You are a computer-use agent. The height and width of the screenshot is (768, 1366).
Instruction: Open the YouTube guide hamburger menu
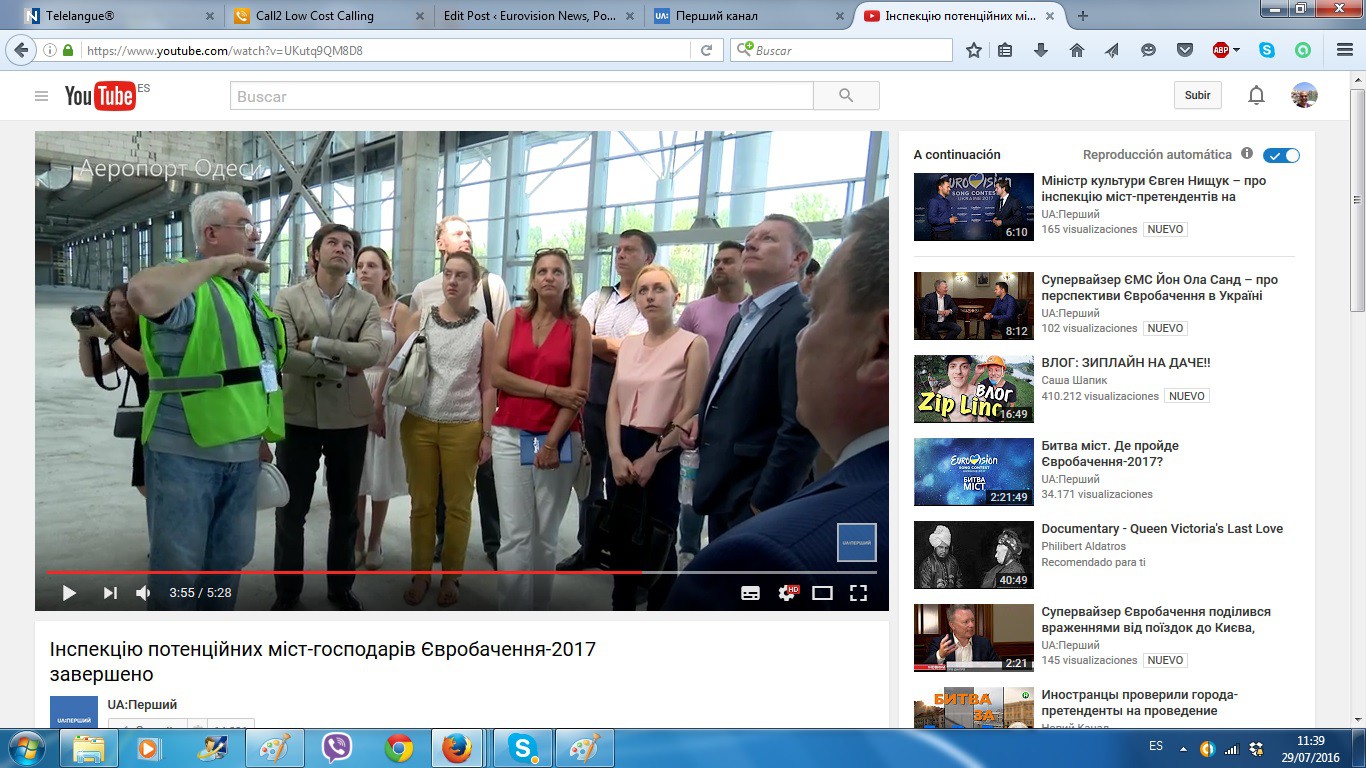41,96
